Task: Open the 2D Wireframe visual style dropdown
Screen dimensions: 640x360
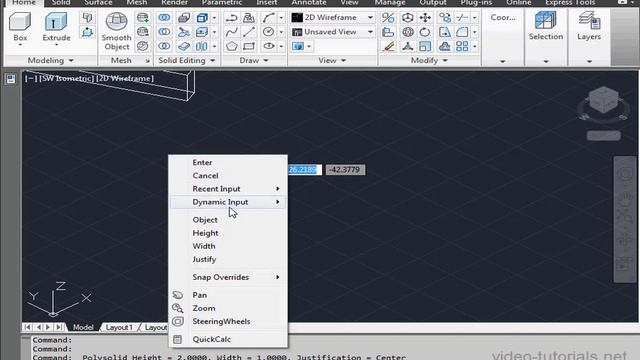Action: coord(332,18)
